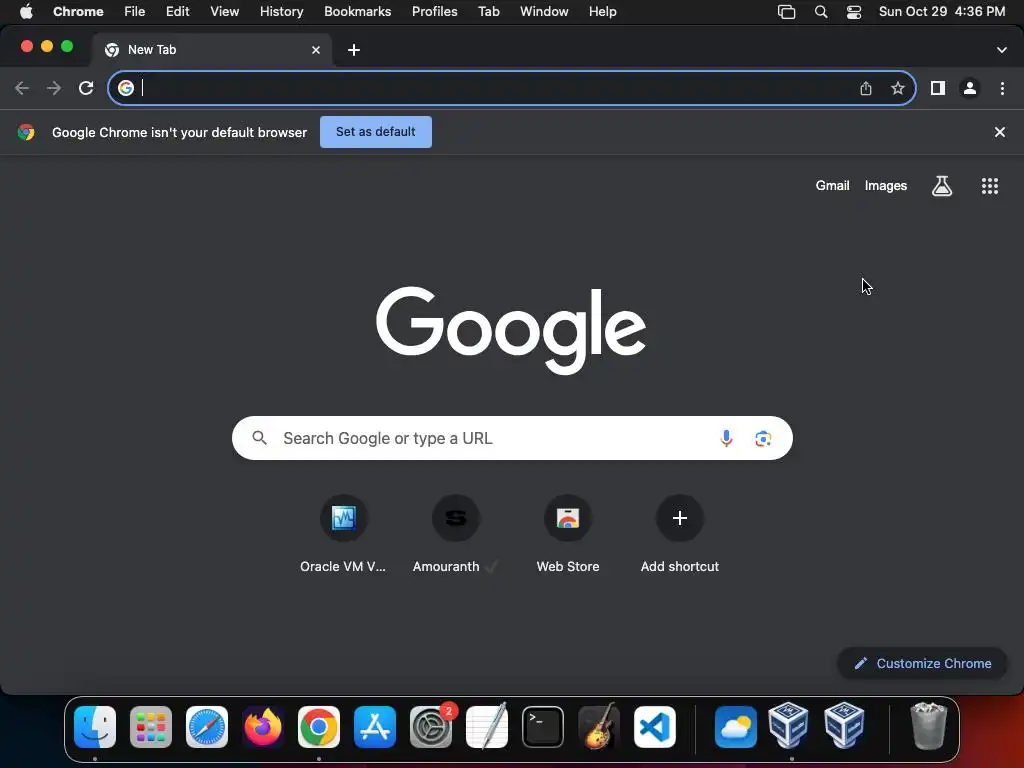The image size is (1024, 768).
Task: Open Google Images link
Action: (886, 185)
